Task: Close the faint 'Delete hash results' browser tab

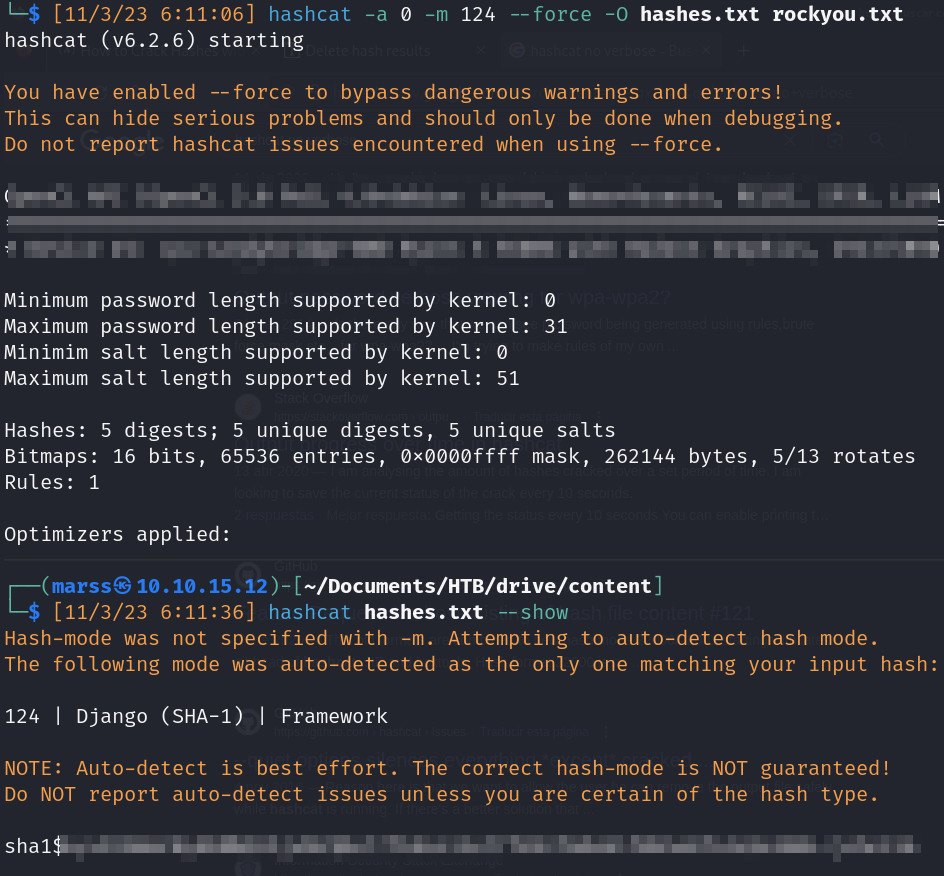Action: (x=480, y=50)
